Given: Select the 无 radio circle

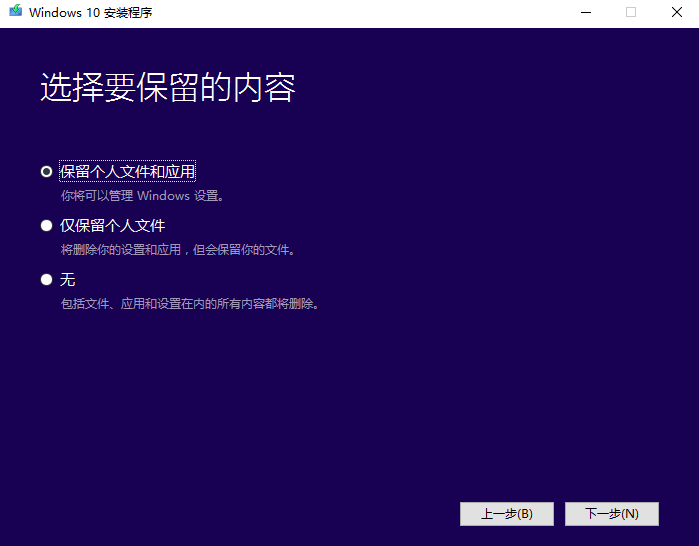Looking at the screenshot, I should click(46, 279).
